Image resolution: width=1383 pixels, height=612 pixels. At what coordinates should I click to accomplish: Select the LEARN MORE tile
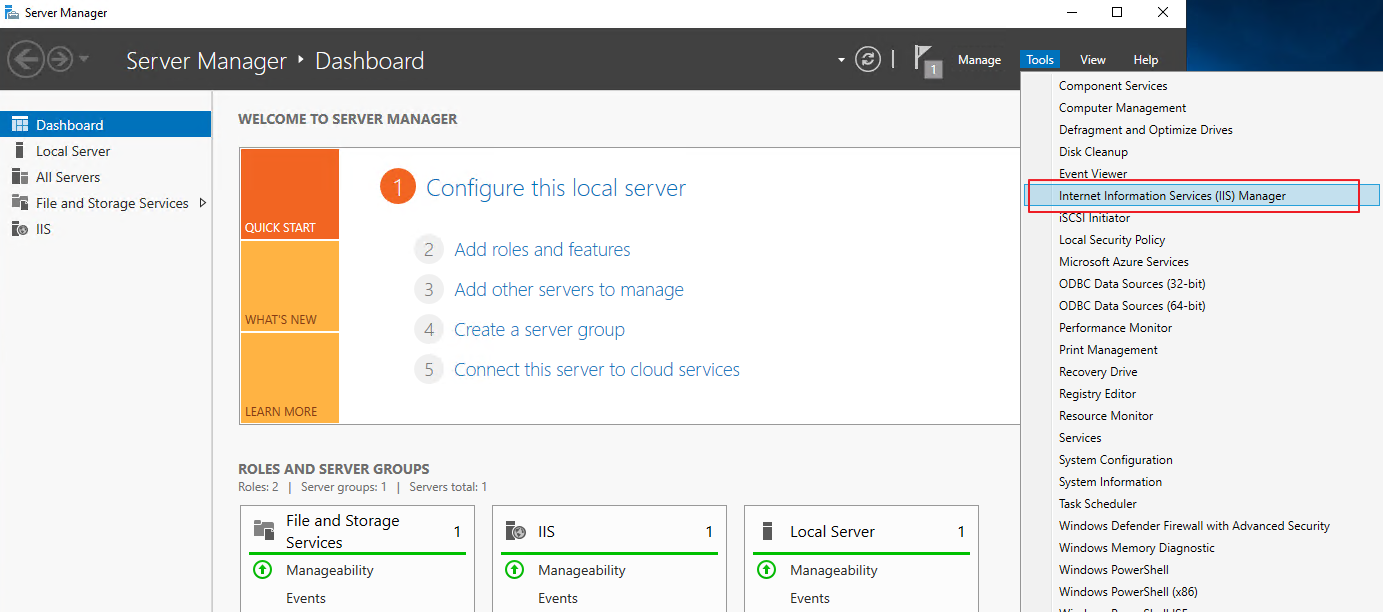tap(290, 378)
